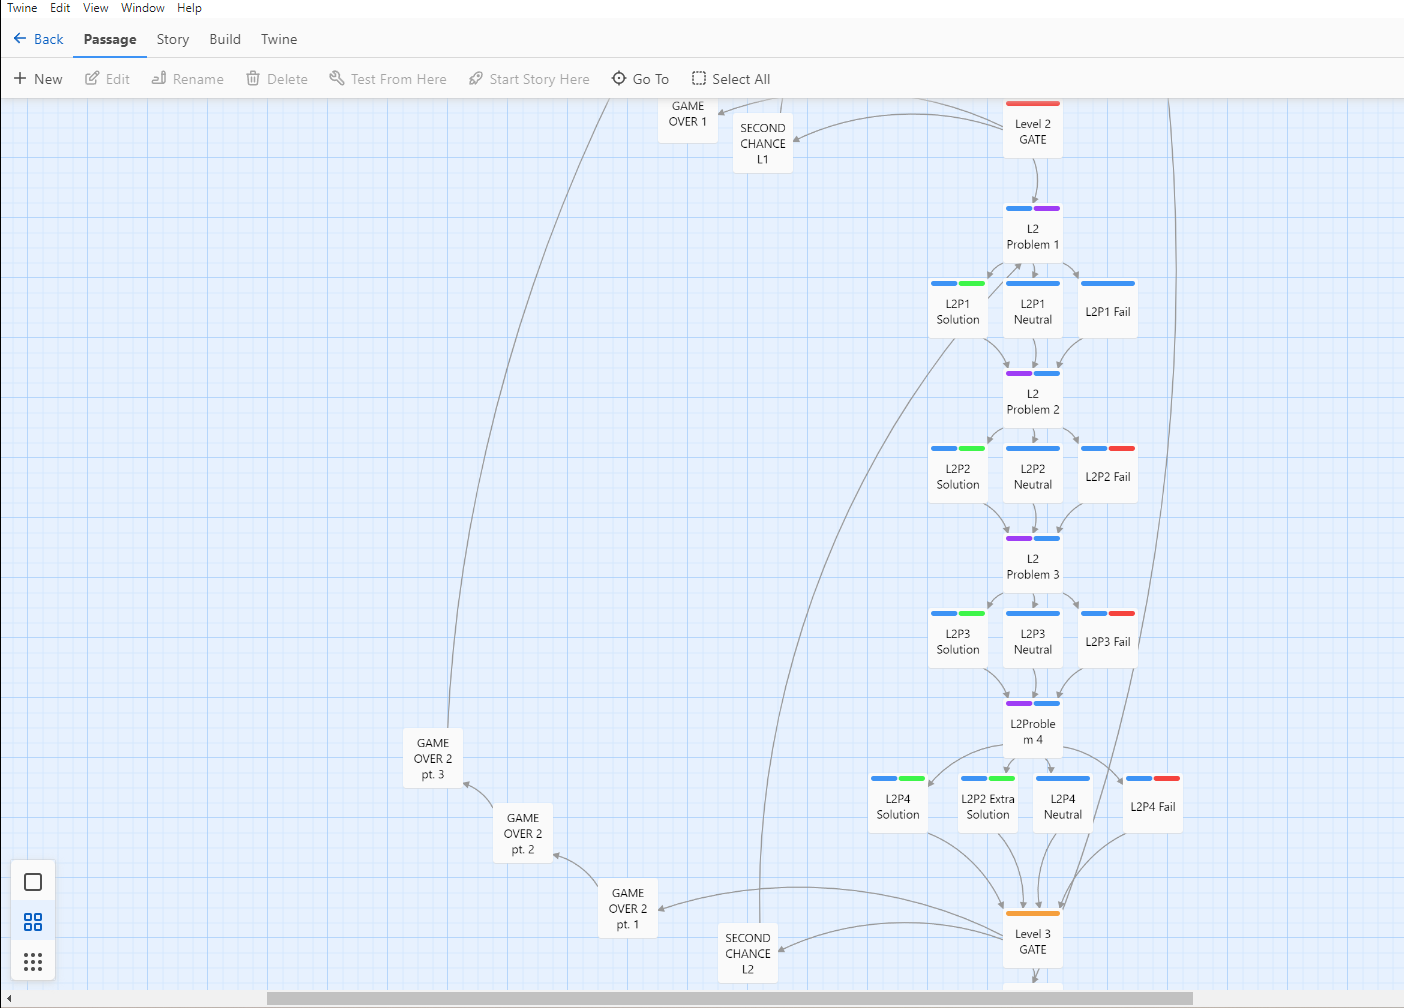Open the Help menu
The width and height of the screenshot is (1404, 1008).
point(189,8)
